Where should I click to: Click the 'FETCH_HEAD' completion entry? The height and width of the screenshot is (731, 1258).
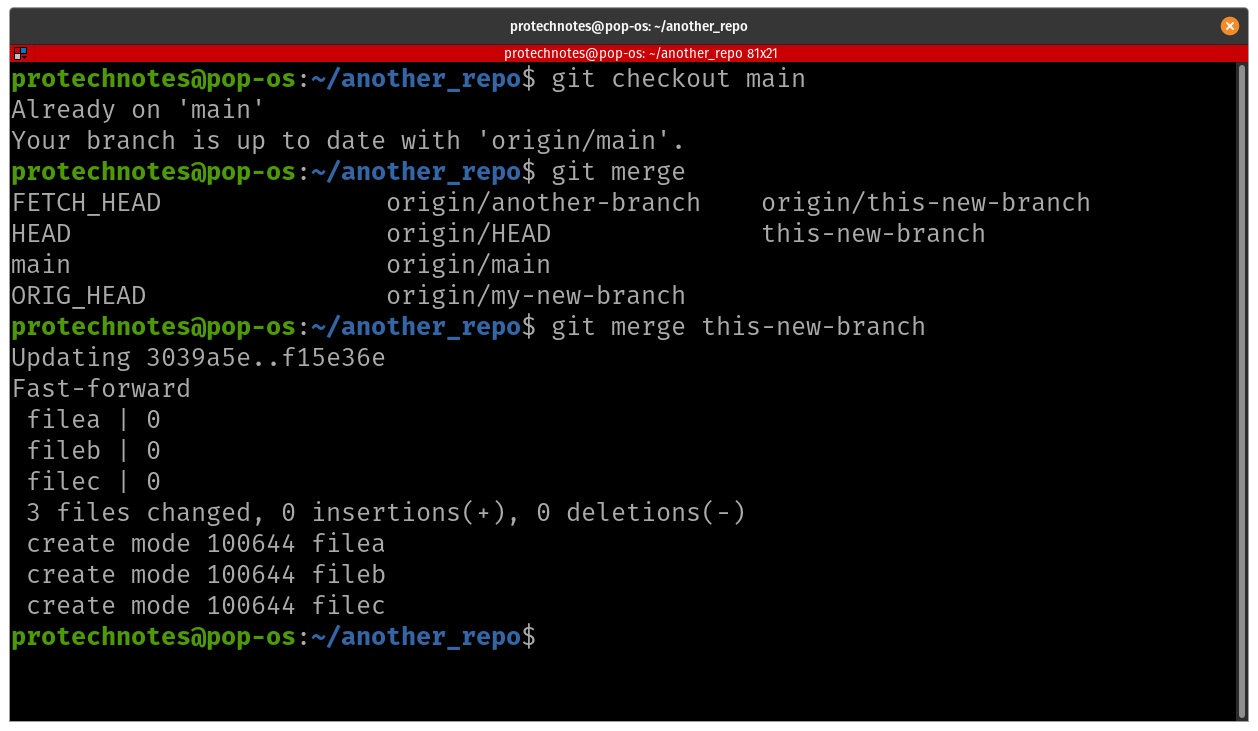click(x=86, y=203)
